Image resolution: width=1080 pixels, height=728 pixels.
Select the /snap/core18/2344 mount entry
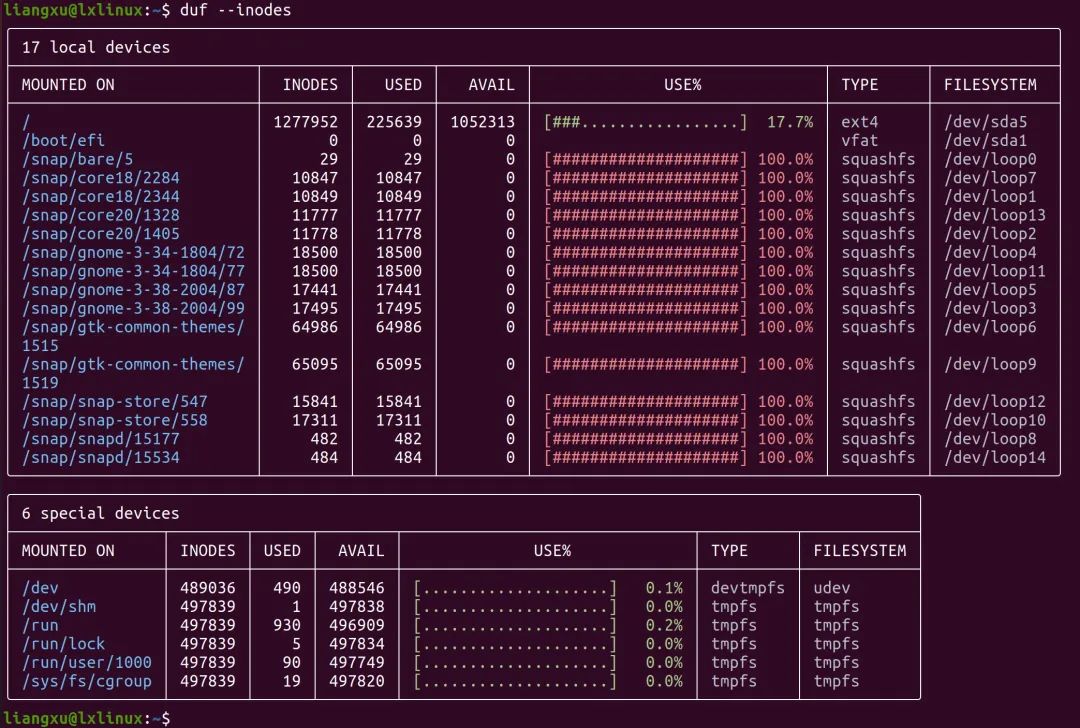[101, 196]
